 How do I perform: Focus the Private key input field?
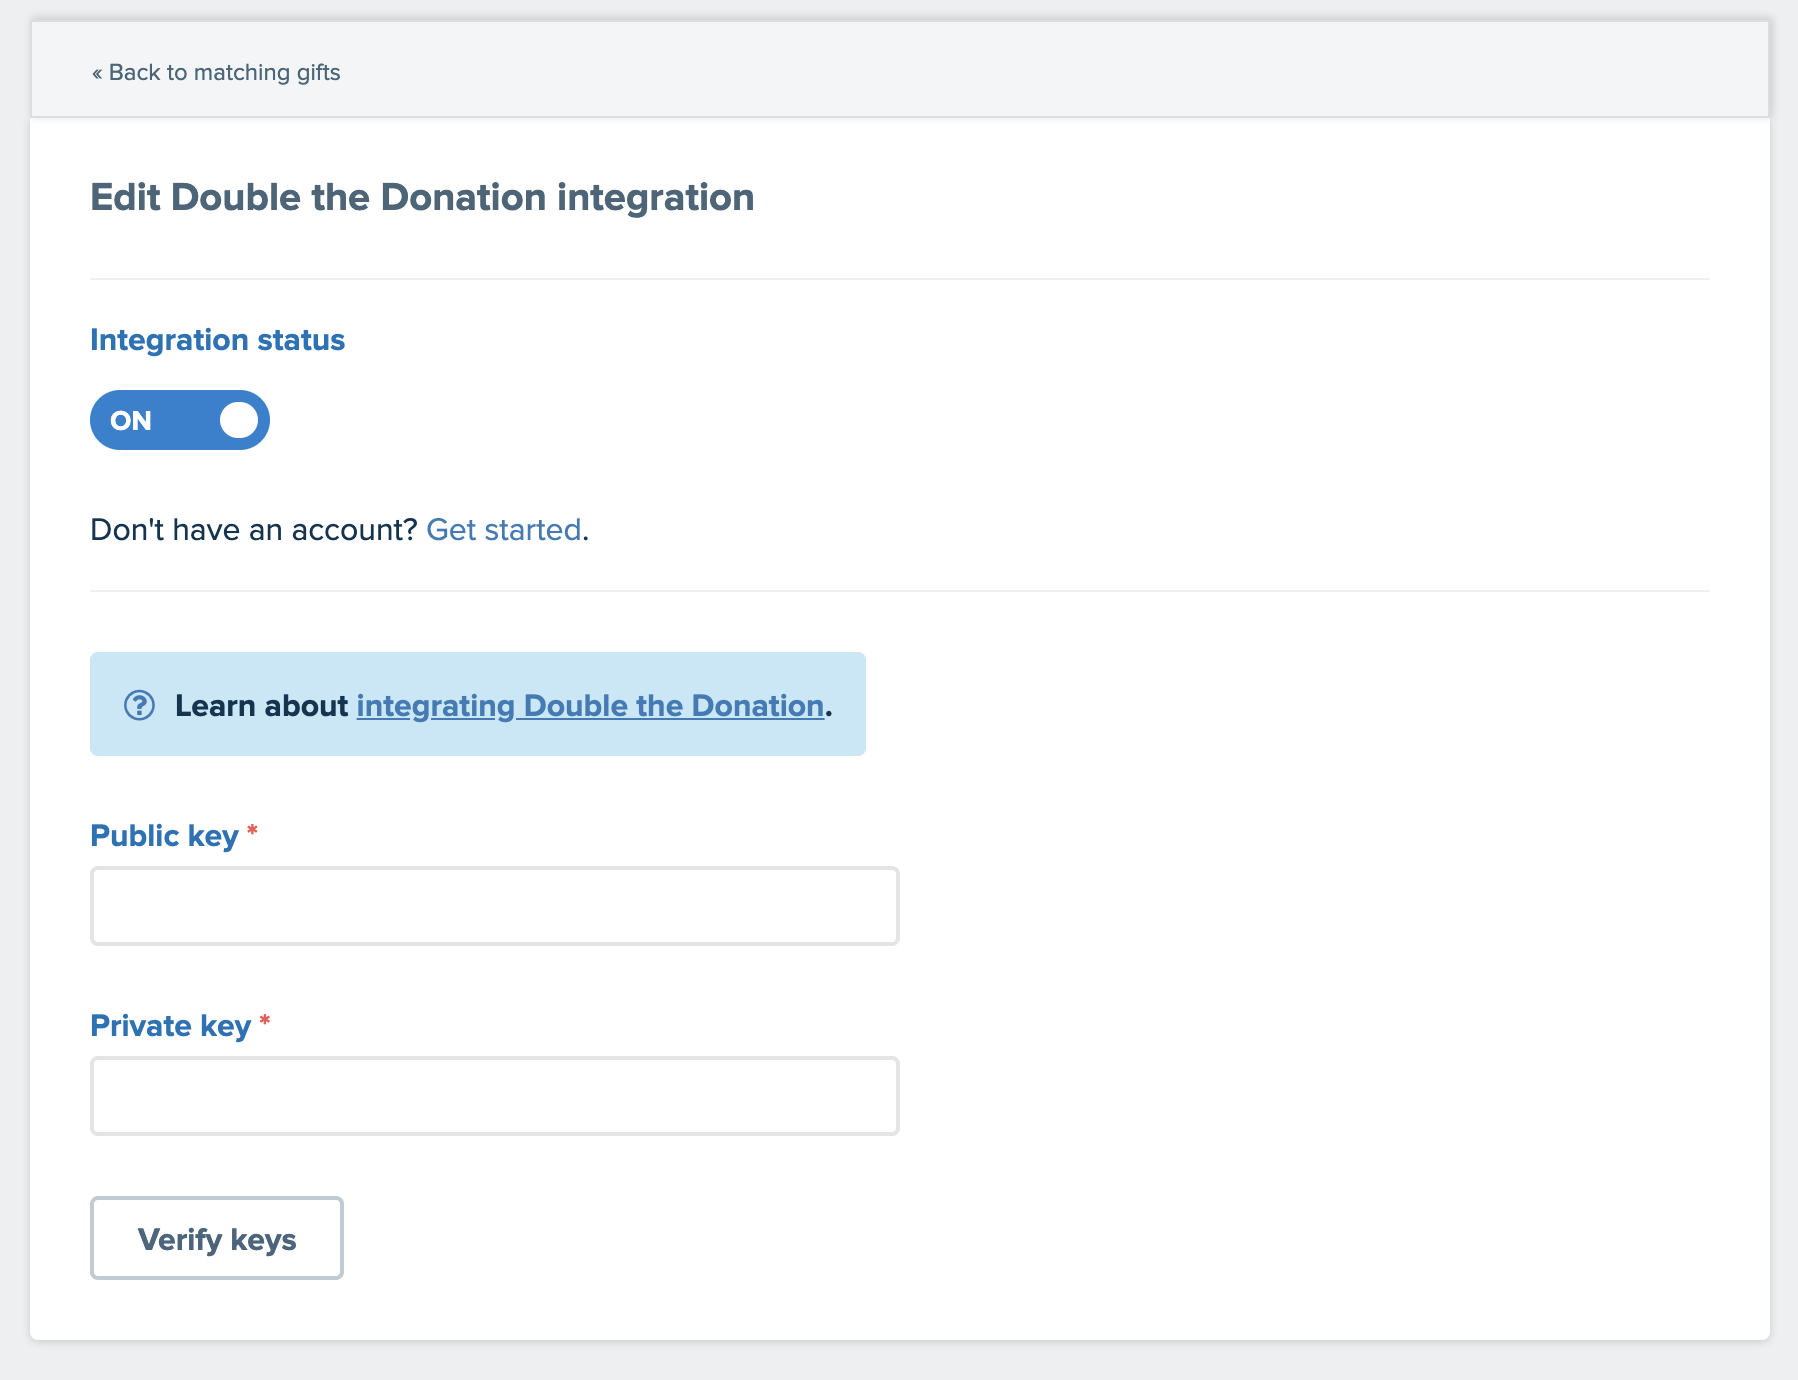[x=495, y=1096]
